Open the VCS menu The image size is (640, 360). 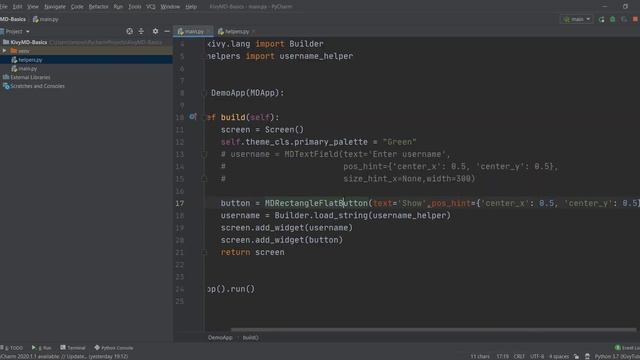click(151, 7)
